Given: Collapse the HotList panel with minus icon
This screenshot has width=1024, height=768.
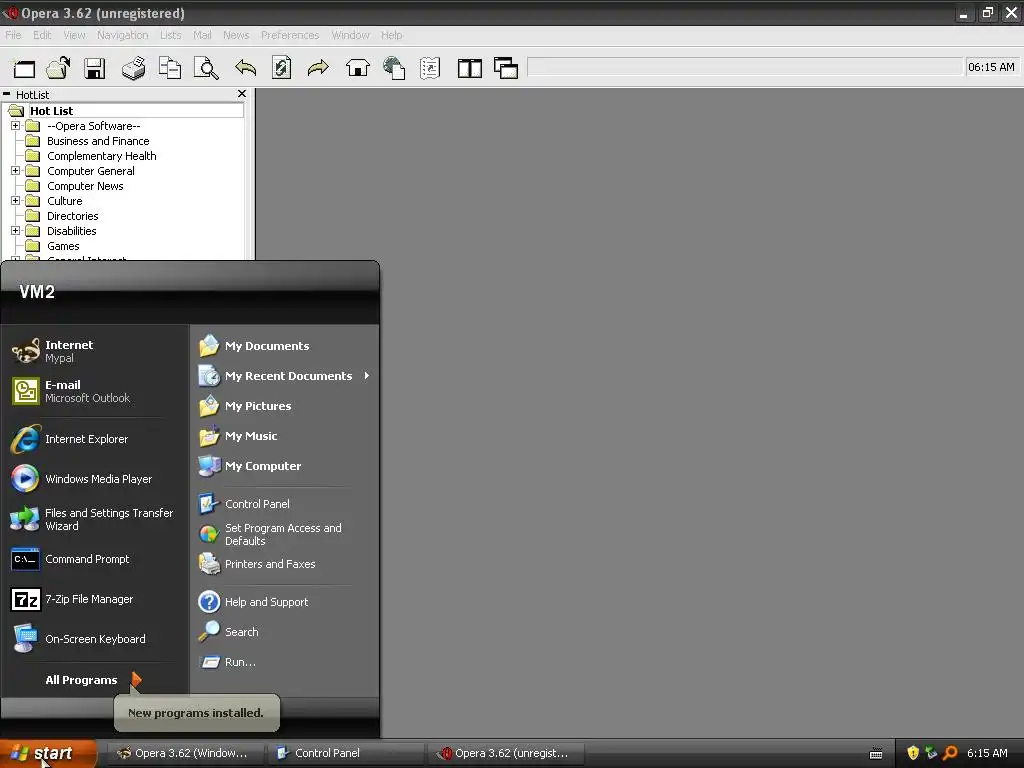Looking at the screenshot, I should coord(7,94).
